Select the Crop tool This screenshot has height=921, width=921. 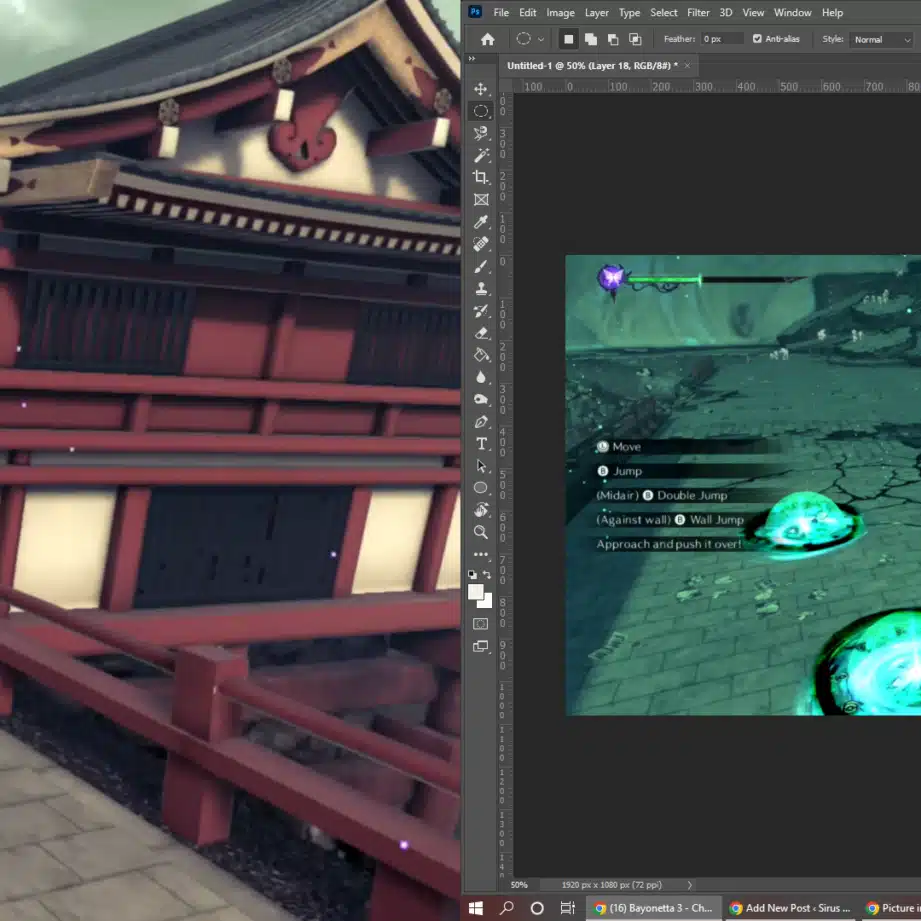coord(480,177)
